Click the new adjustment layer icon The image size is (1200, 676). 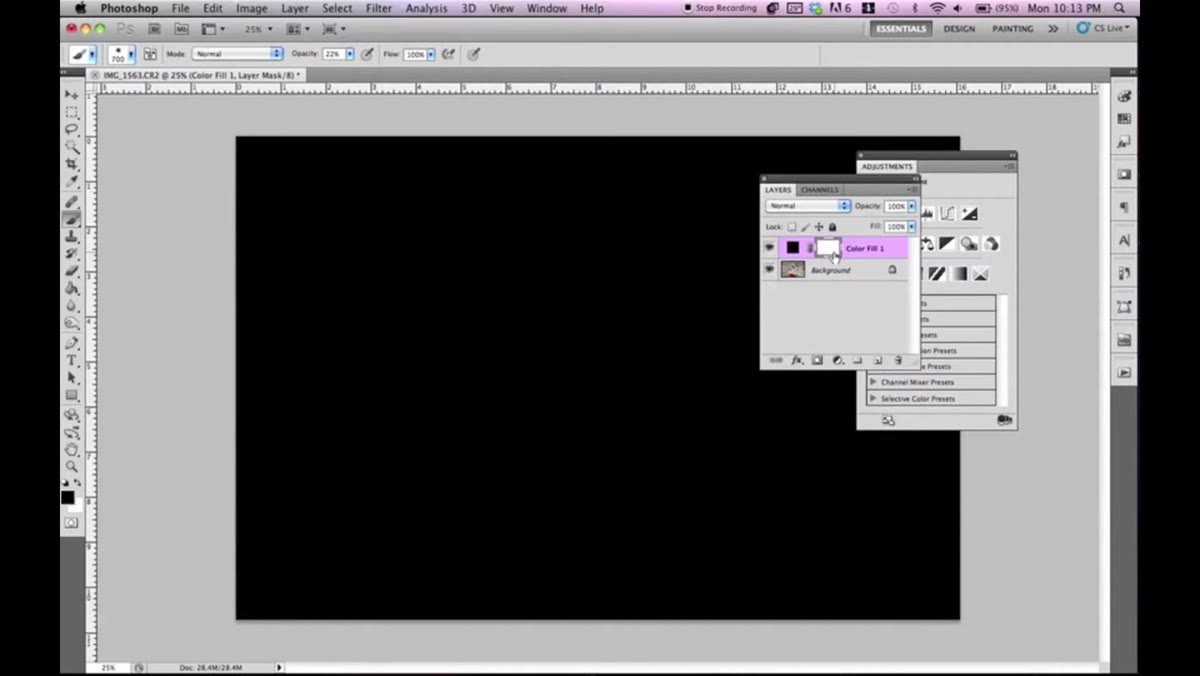click(x=838, y=360)
